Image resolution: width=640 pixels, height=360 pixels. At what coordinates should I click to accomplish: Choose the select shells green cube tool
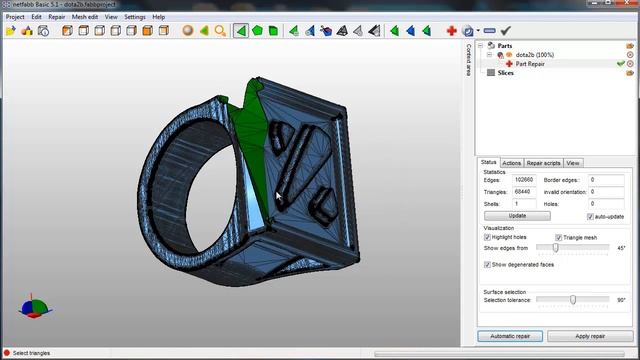pyautogui.click(x=273, y=31)
